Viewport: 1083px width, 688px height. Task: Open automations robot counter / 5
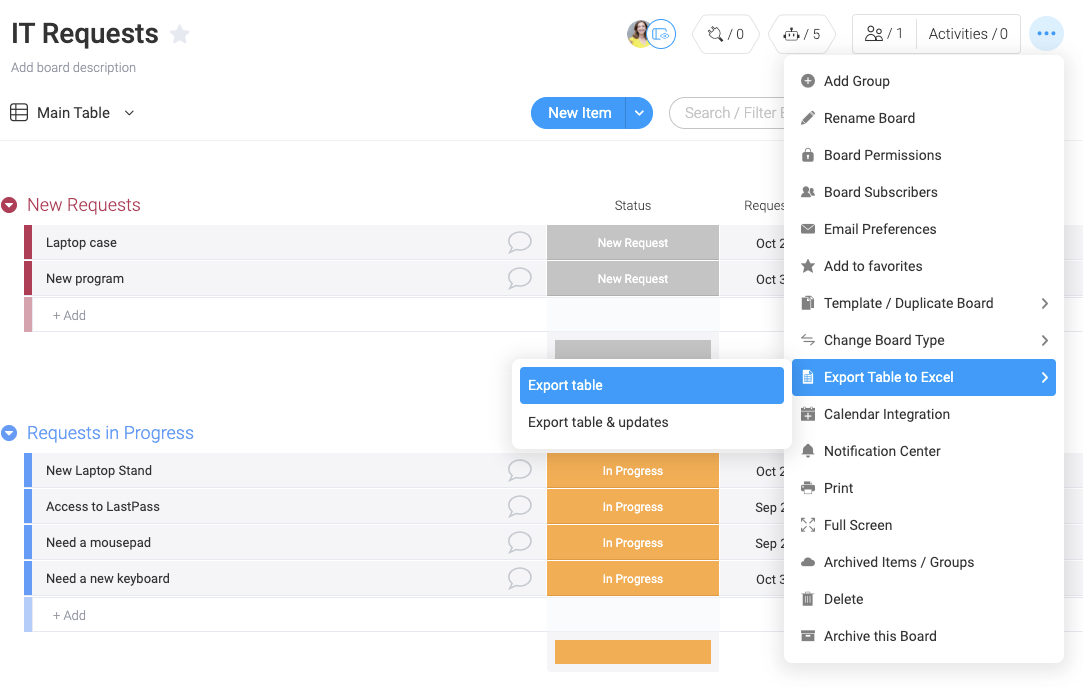[x=801, y=34]
